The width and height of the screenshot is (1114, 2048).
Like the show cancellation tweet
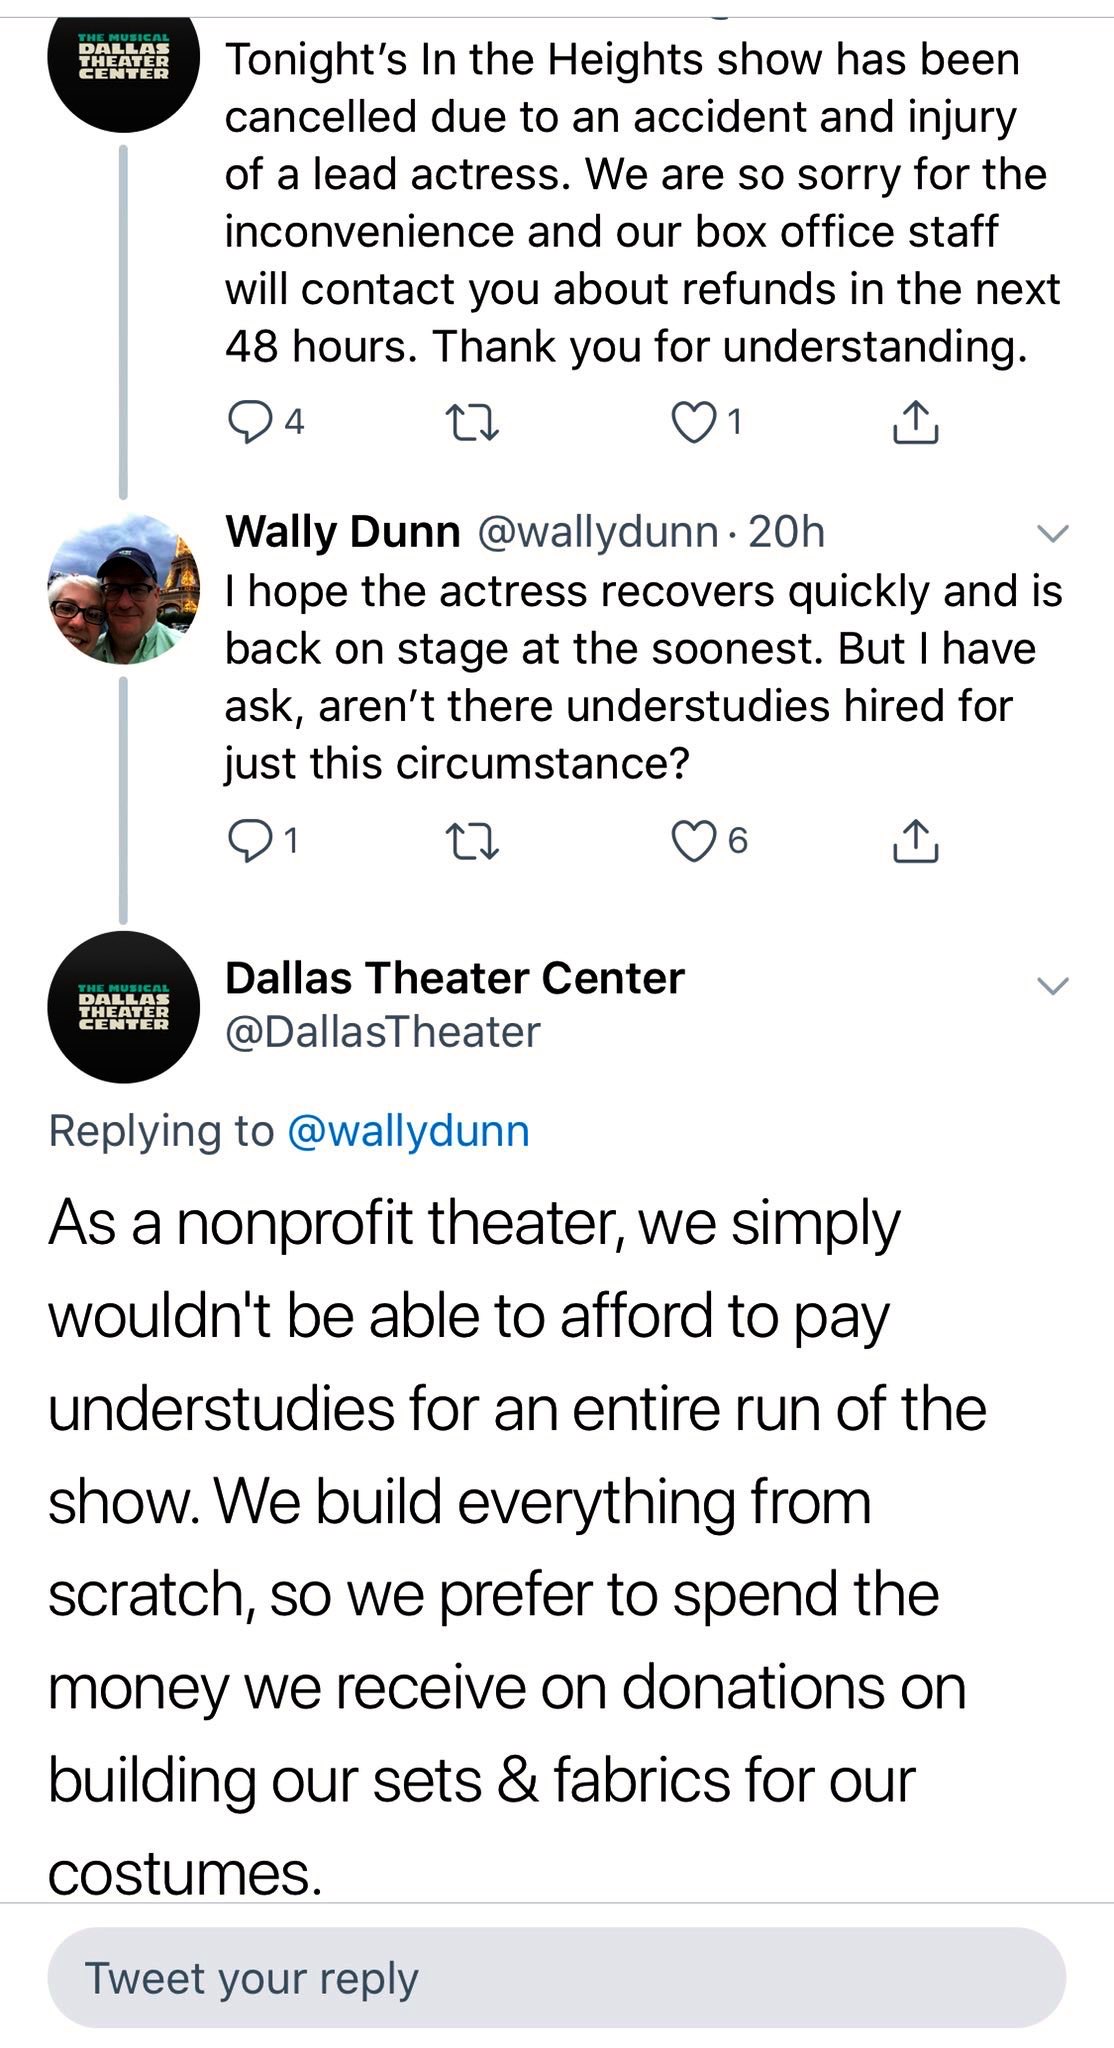click(690, 423)
